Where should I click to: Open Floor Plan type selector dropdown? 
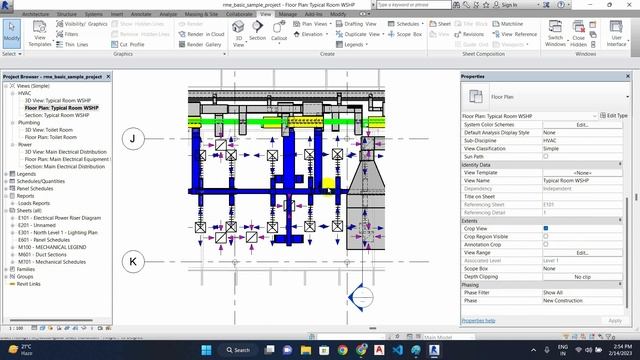627,97
